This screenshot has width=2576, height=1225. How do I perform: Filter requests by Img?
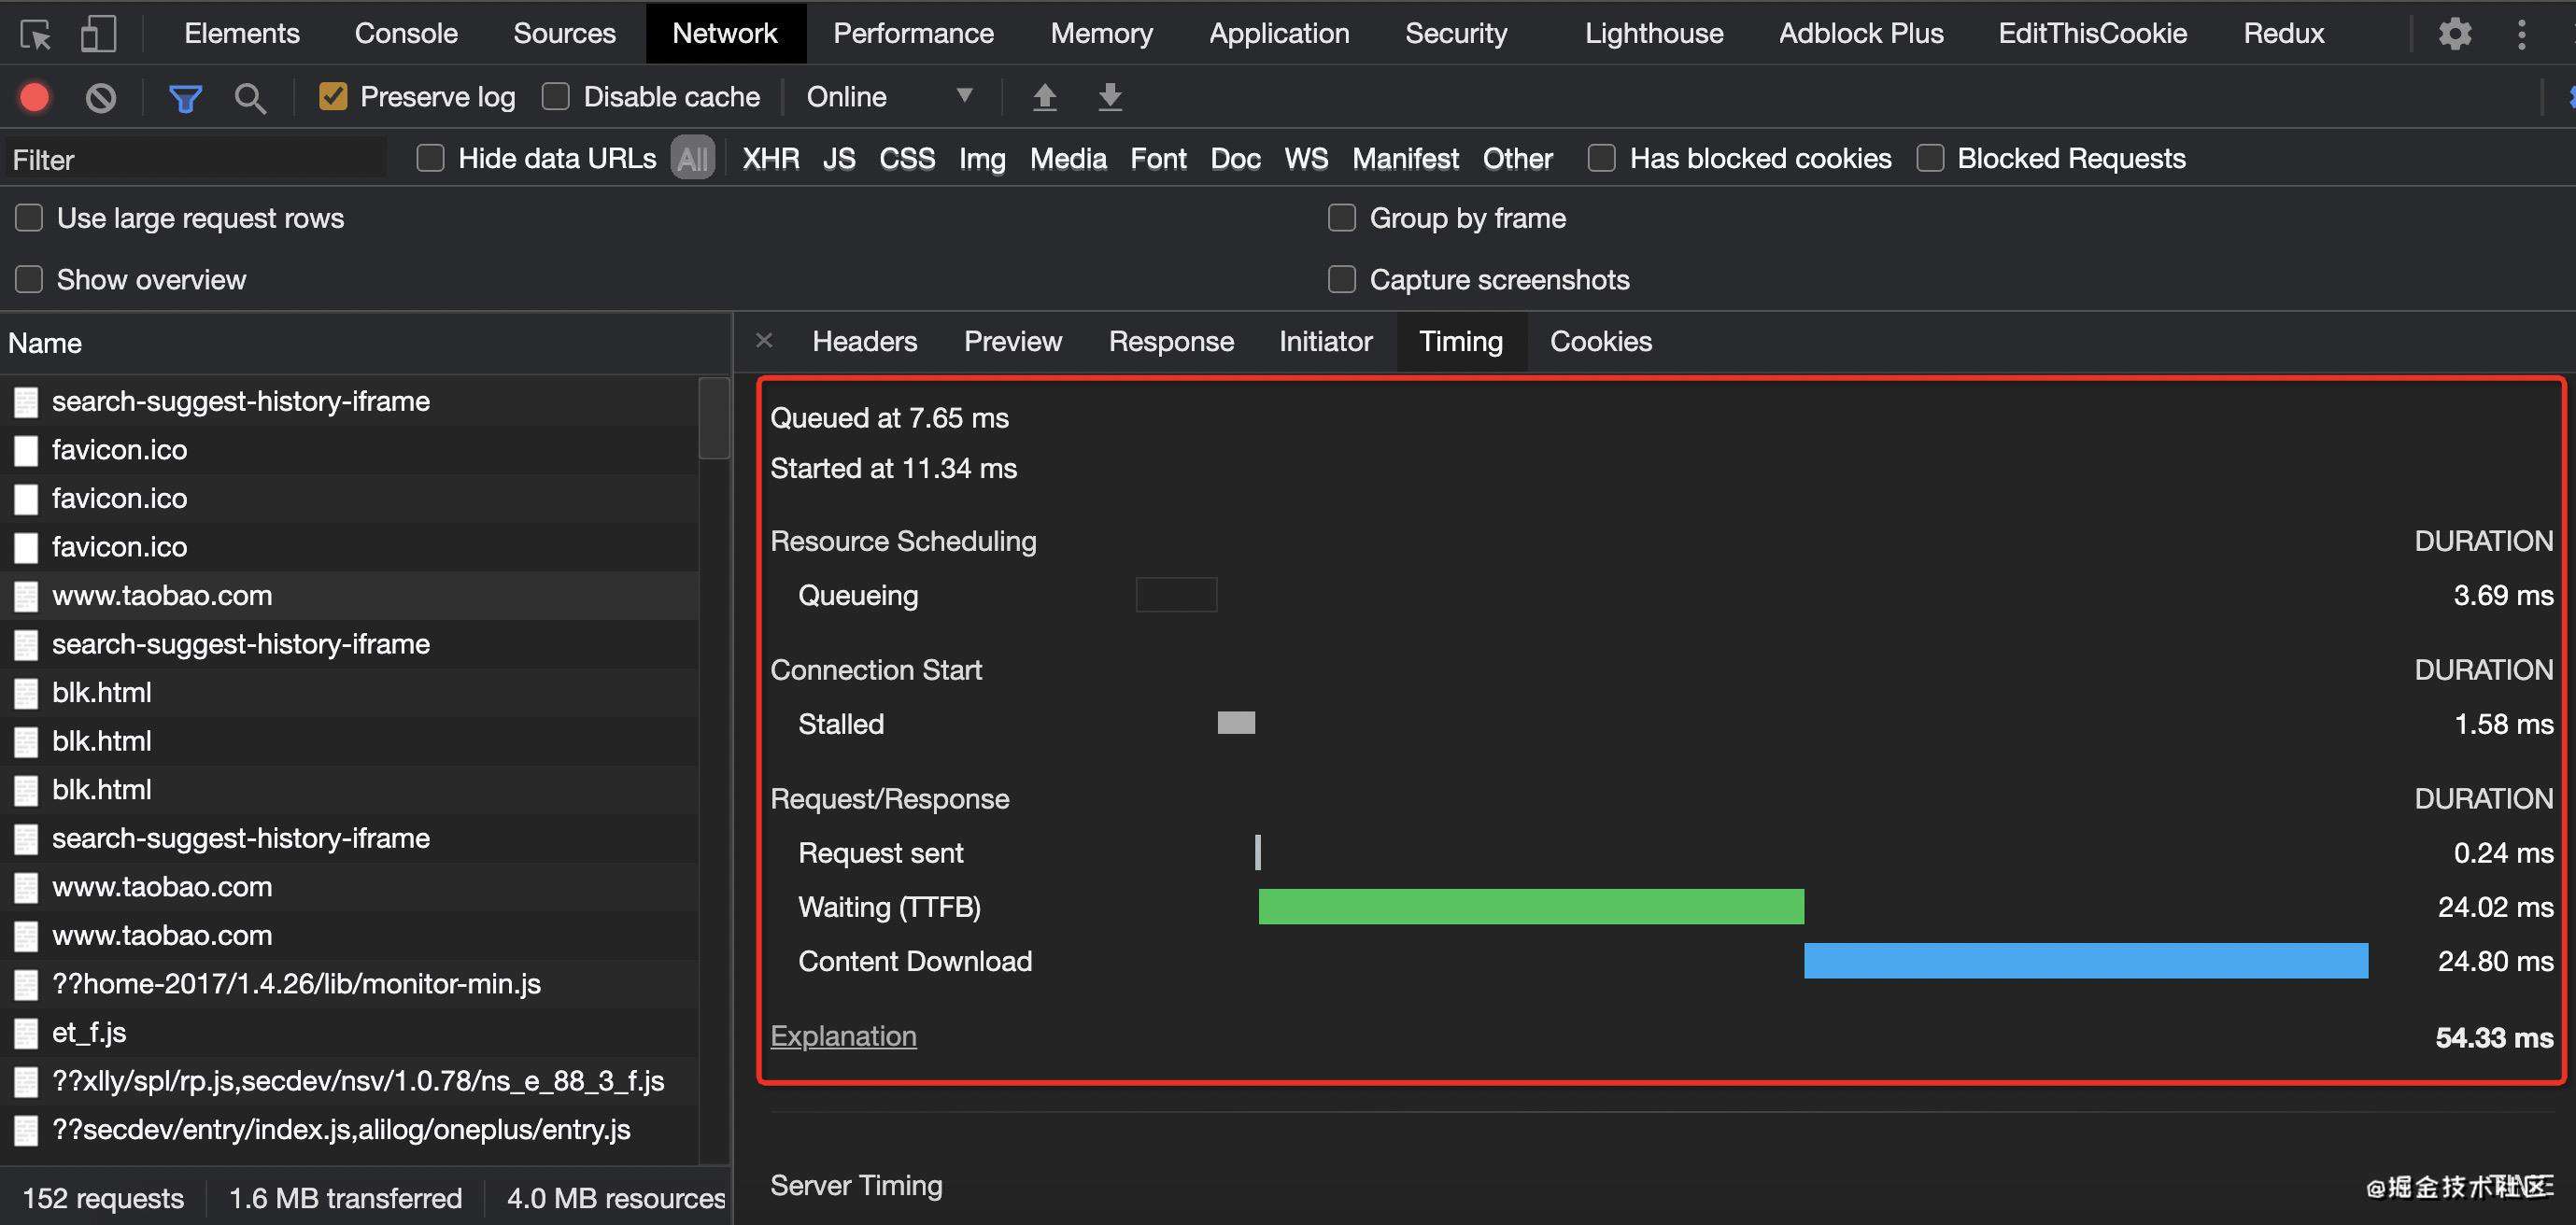coord(982,158)
